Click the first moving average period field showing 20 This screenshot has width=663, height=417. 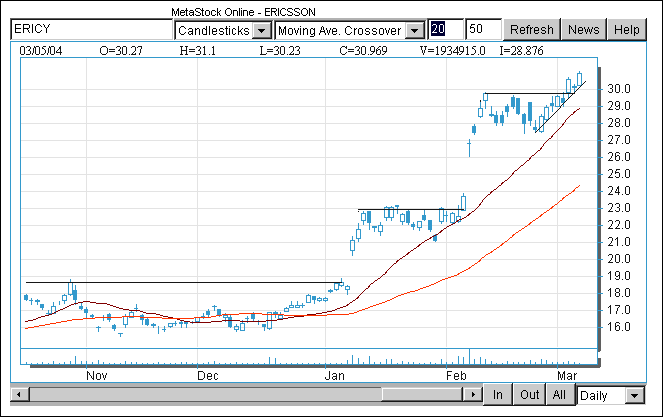point(446,29)
